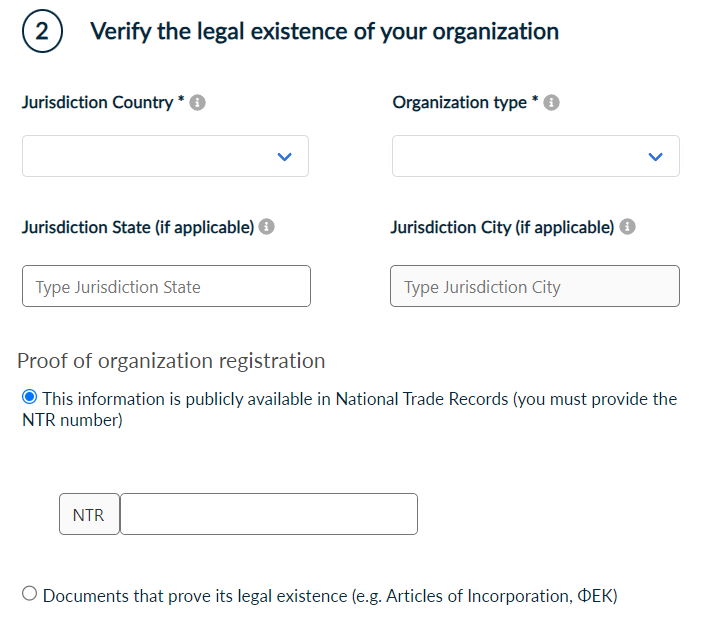The width and height of the screenshot is (705, 622).
Task: Select the National Trade Records radio option
Action: click(x=29, y=398)
